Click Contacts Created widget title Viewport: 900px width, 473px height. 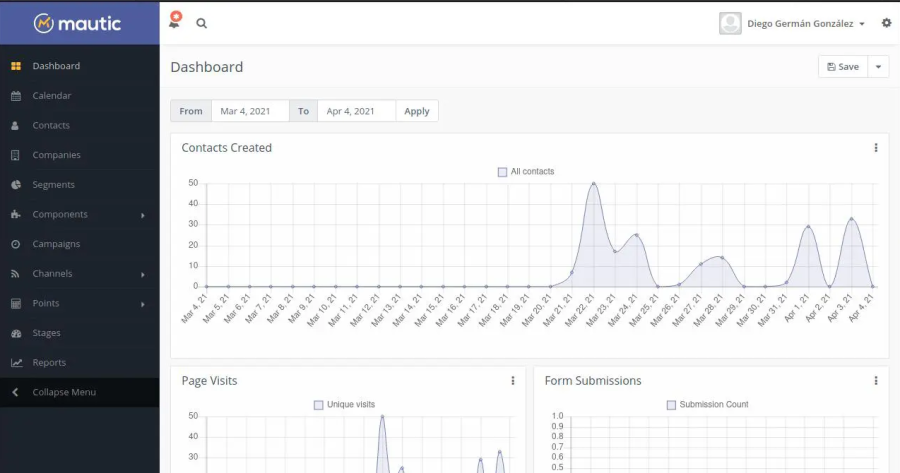pos(227,148)
